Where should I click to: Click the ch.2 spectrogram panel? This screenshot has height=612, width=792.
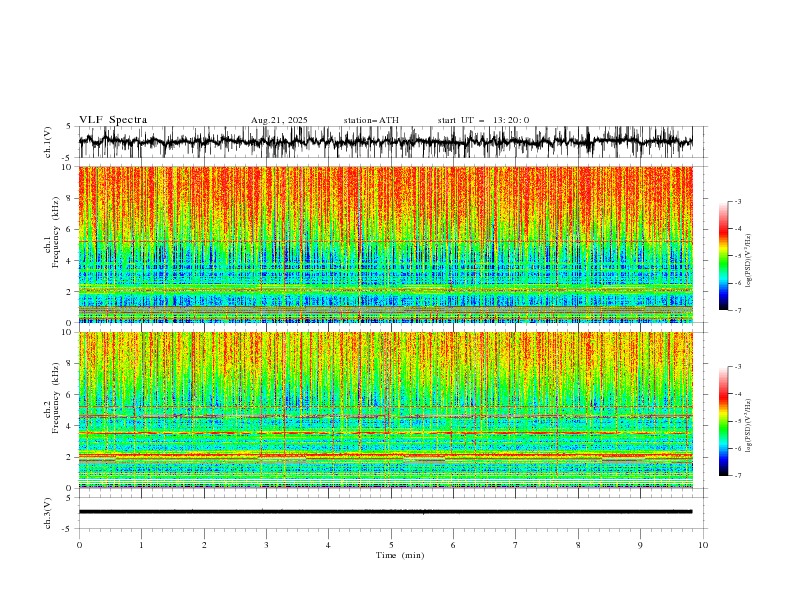pos(385,410)
